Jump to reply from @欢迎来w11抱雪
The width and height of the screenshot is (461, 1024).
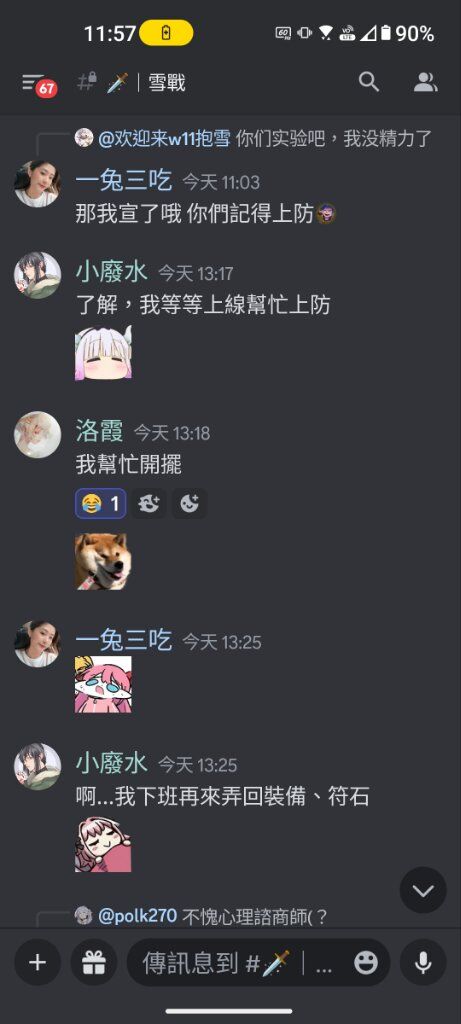coord(253,138)
